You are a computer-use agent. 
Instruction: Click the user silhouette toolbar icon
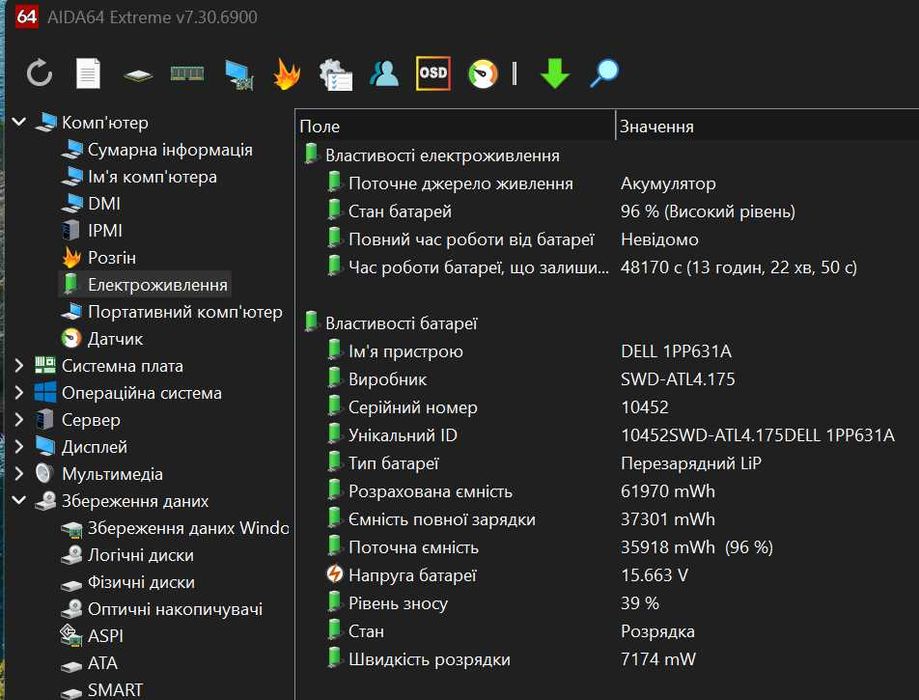coord(384,73)
